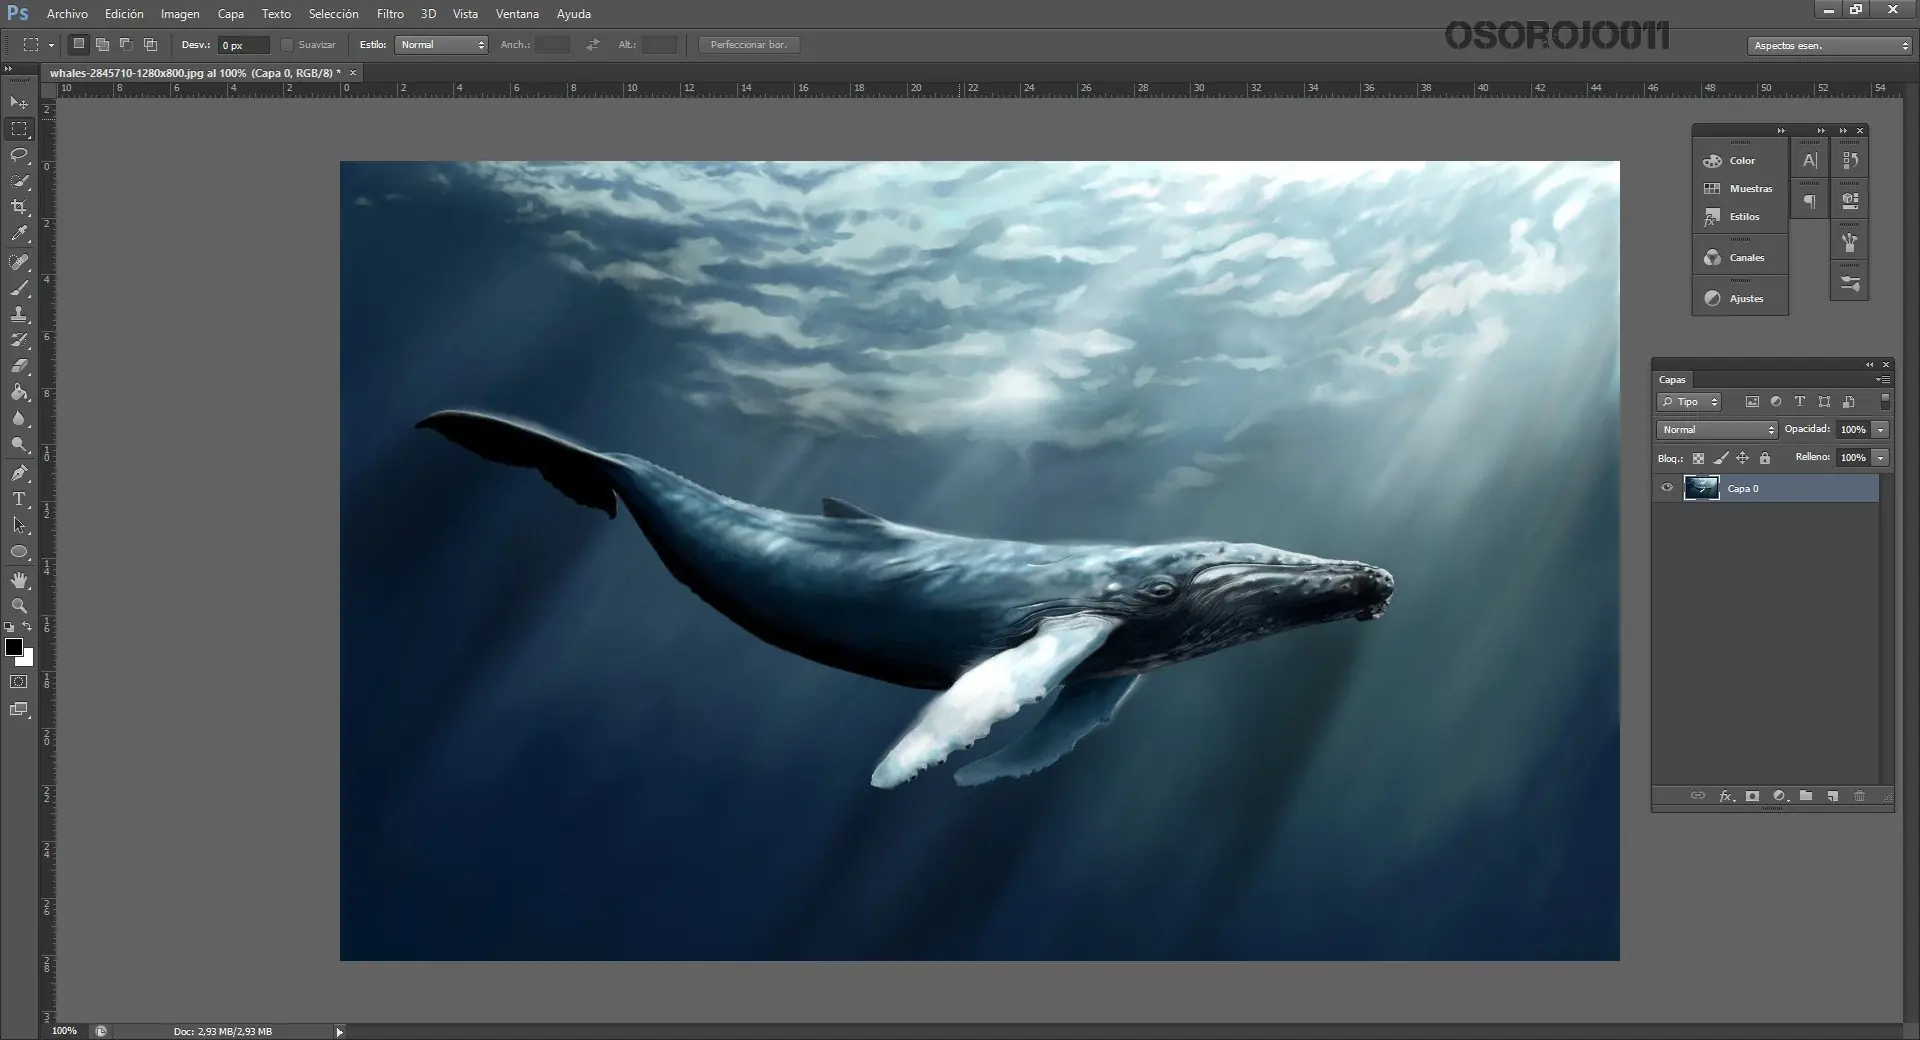Choose Intersect with selection mode
Viewport: 1920px width, 1040px height.
[x=150, y=44]
